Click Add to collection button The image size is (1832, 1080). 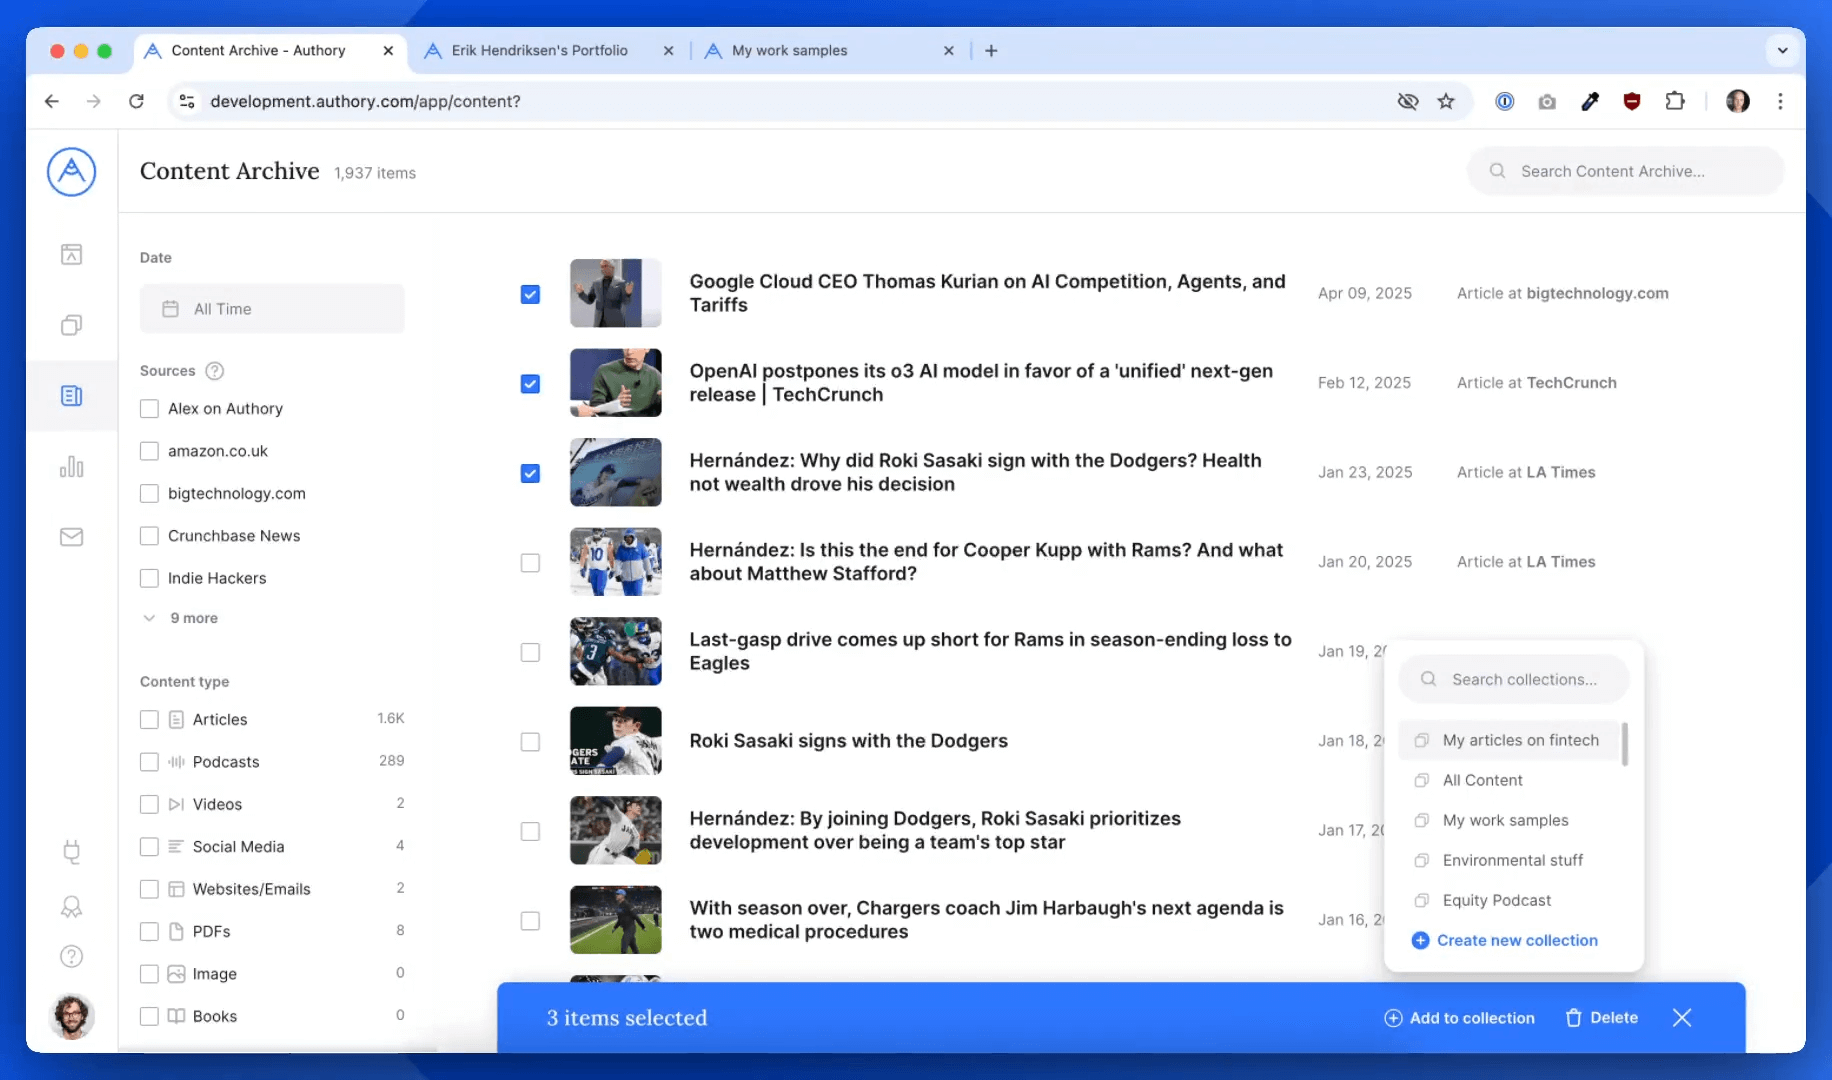(x=1460, y=1018)
